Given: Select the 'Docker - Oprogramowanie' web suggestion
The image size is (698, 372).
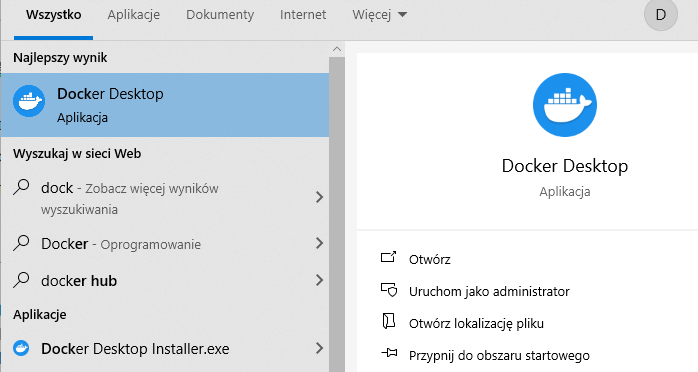Looking at the screenshot, I should (165, 243).
